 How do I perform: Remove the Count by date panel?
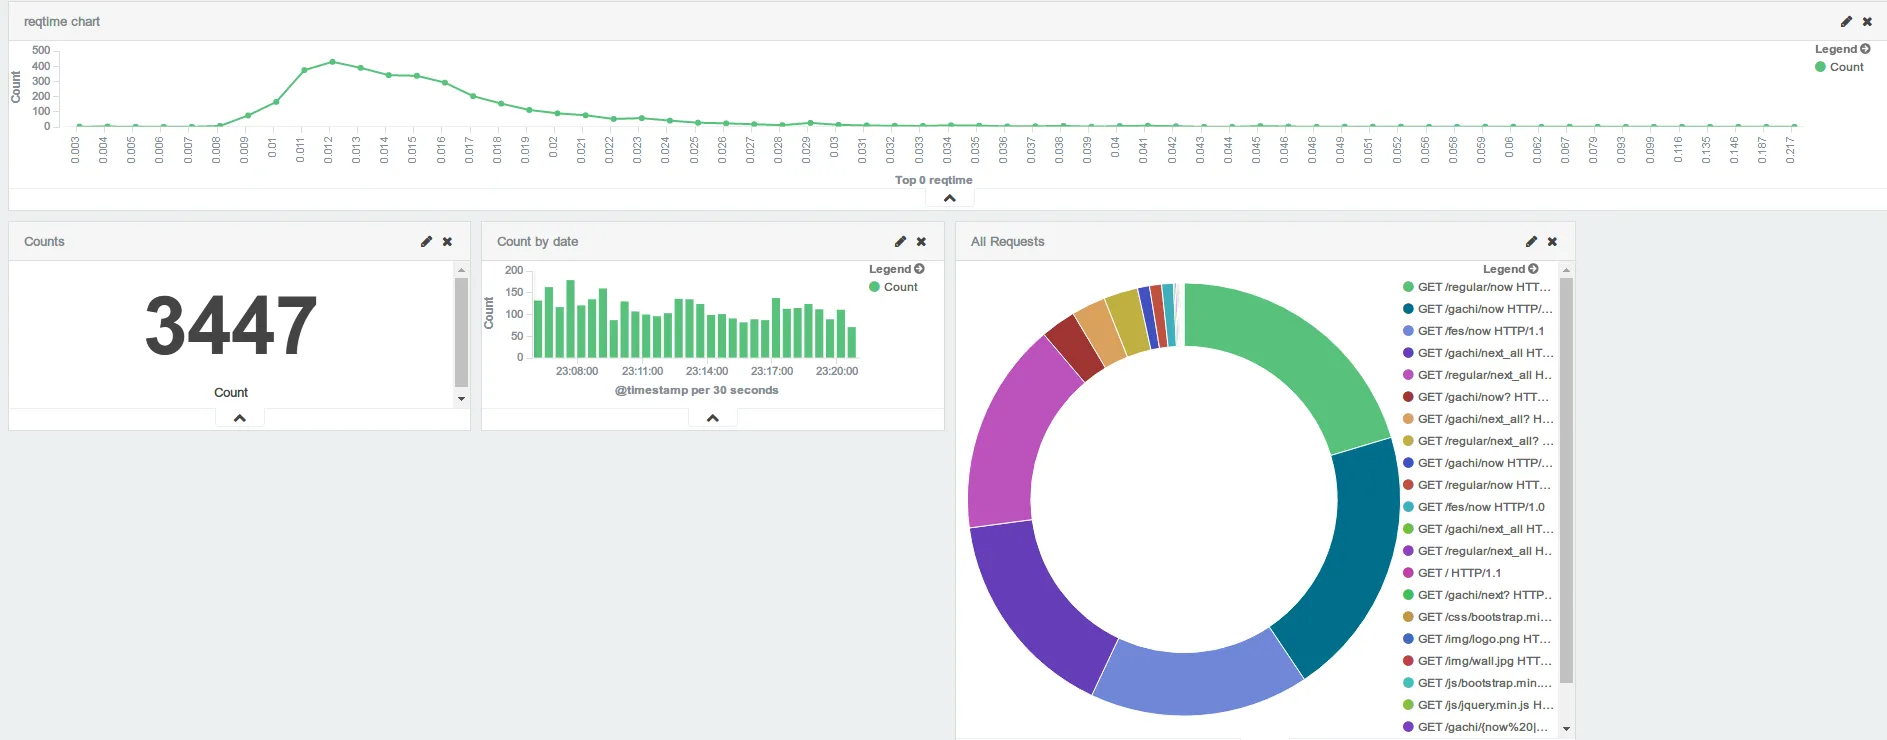coord(921,241)
